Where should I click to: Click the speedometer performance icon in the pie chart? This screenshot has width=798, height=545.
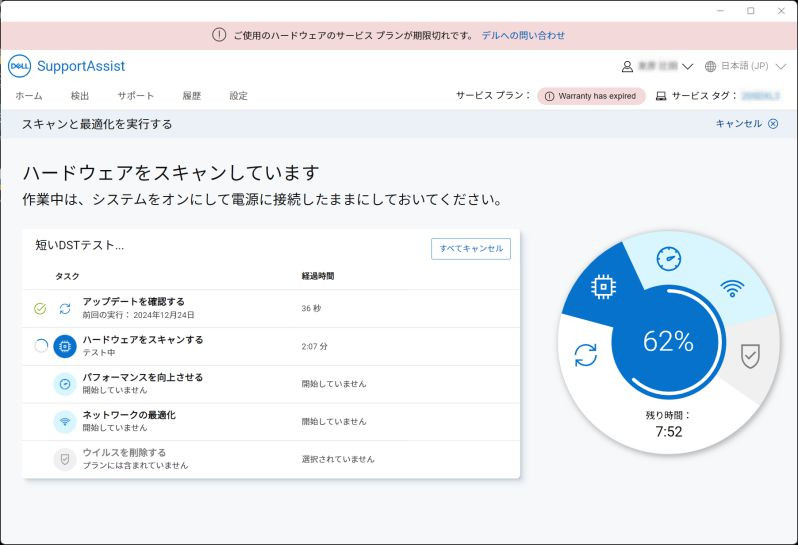tap(669, 259)
